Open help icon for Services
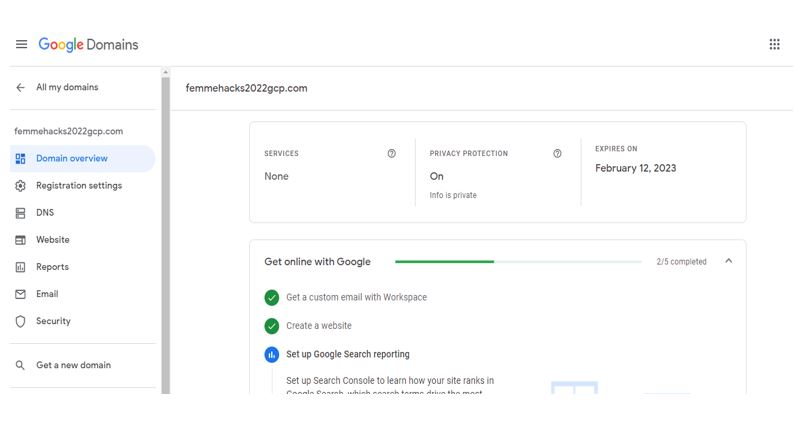 pyautogui.click(x=391, y=153)
